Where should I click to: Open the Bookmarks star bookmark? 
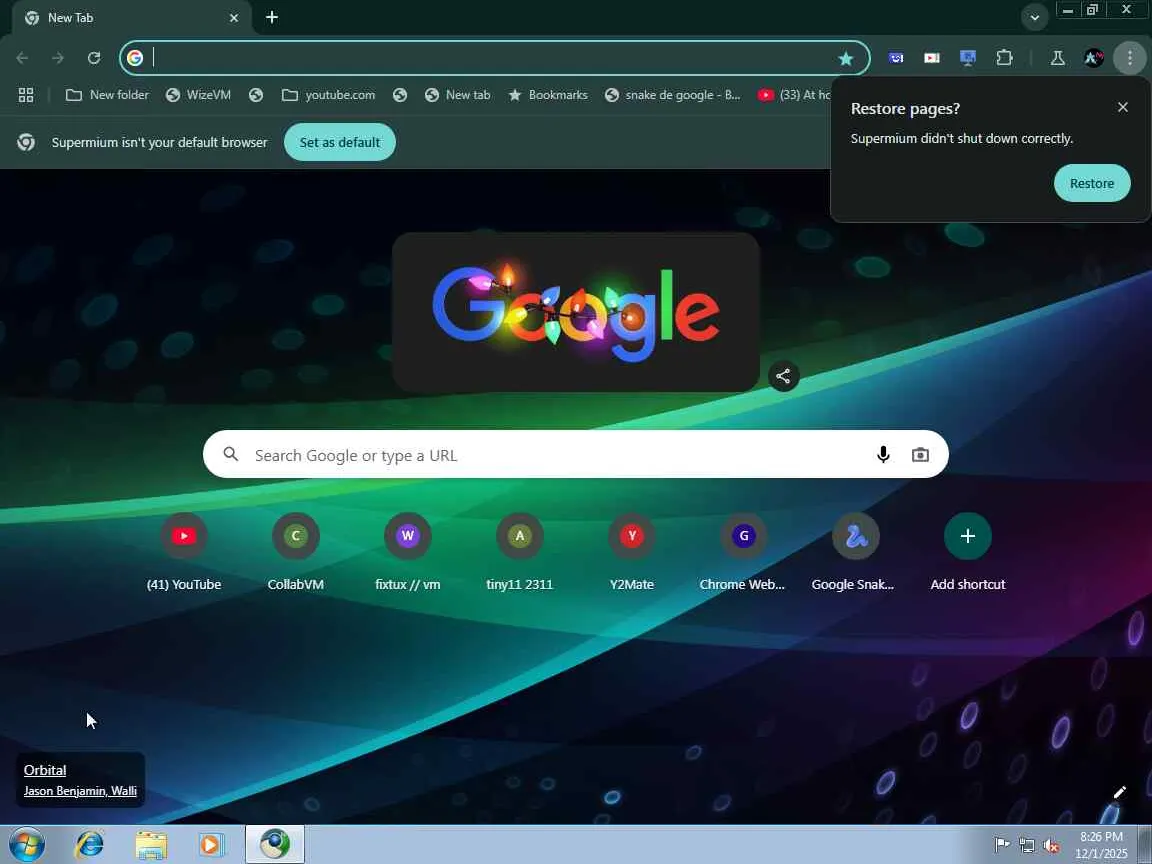click(548, 95)
